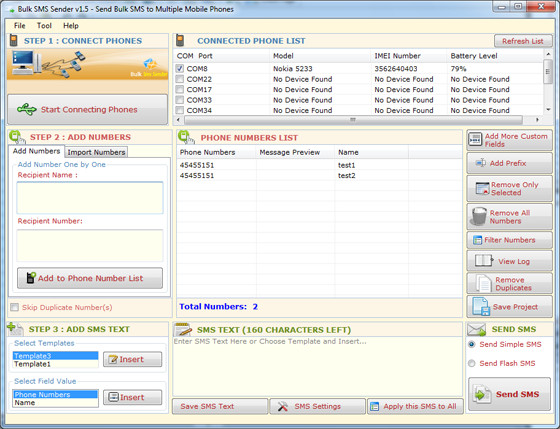
Task: Click the trash bin Remove All Numbers icon
Action: tap(479, 216)
